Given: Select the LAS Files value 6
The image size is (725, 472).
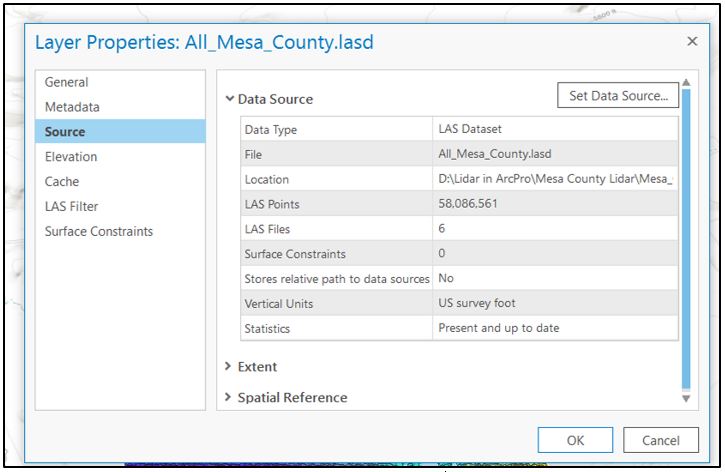Looking at the screenshot, I should 555,228.
